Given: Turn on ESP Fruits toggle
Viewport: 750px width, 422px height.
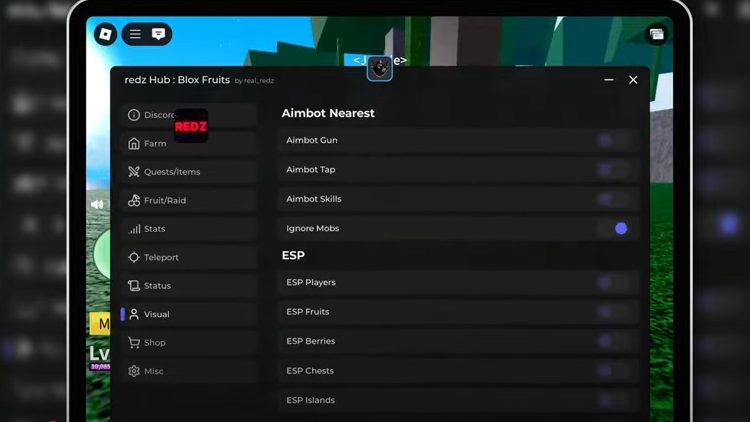Looking at the screenshot, I should (x=613, y=312).
